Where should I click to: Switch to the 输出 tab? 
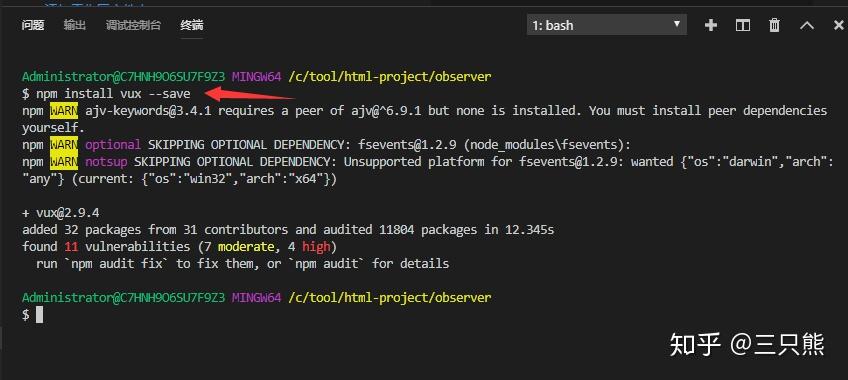(74, 25)
